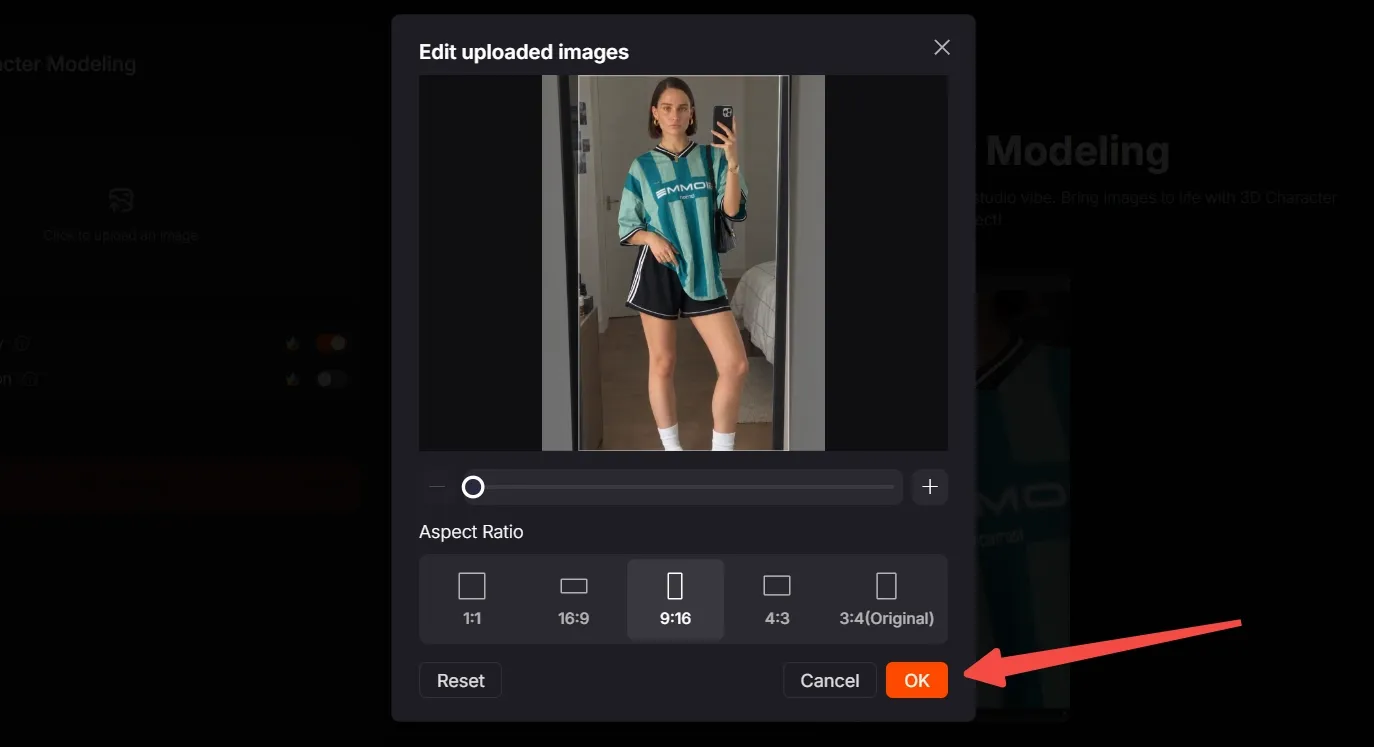The width and height of the screenshot is (1374, 747).
Task: Click the zoom out minus icon
Action: [436, 487]
